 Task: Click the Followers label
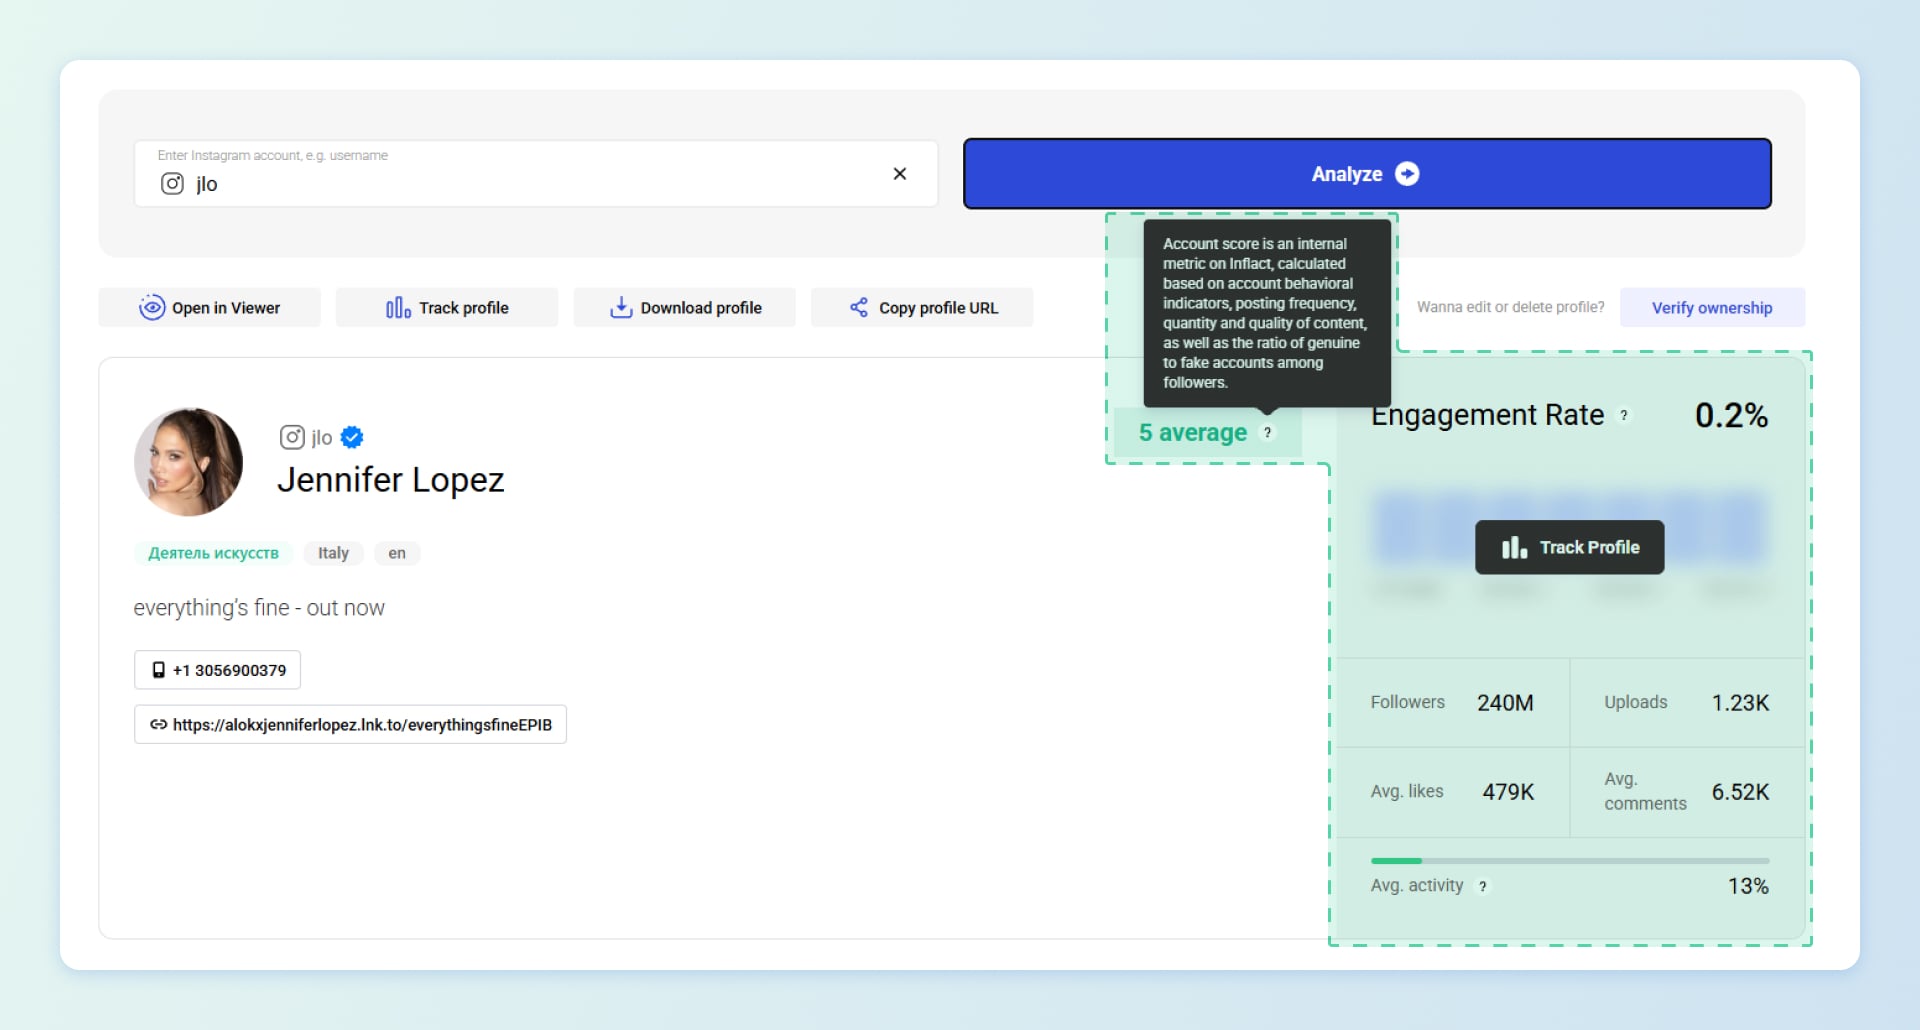pyautogui.click(x=1407, y=702)
